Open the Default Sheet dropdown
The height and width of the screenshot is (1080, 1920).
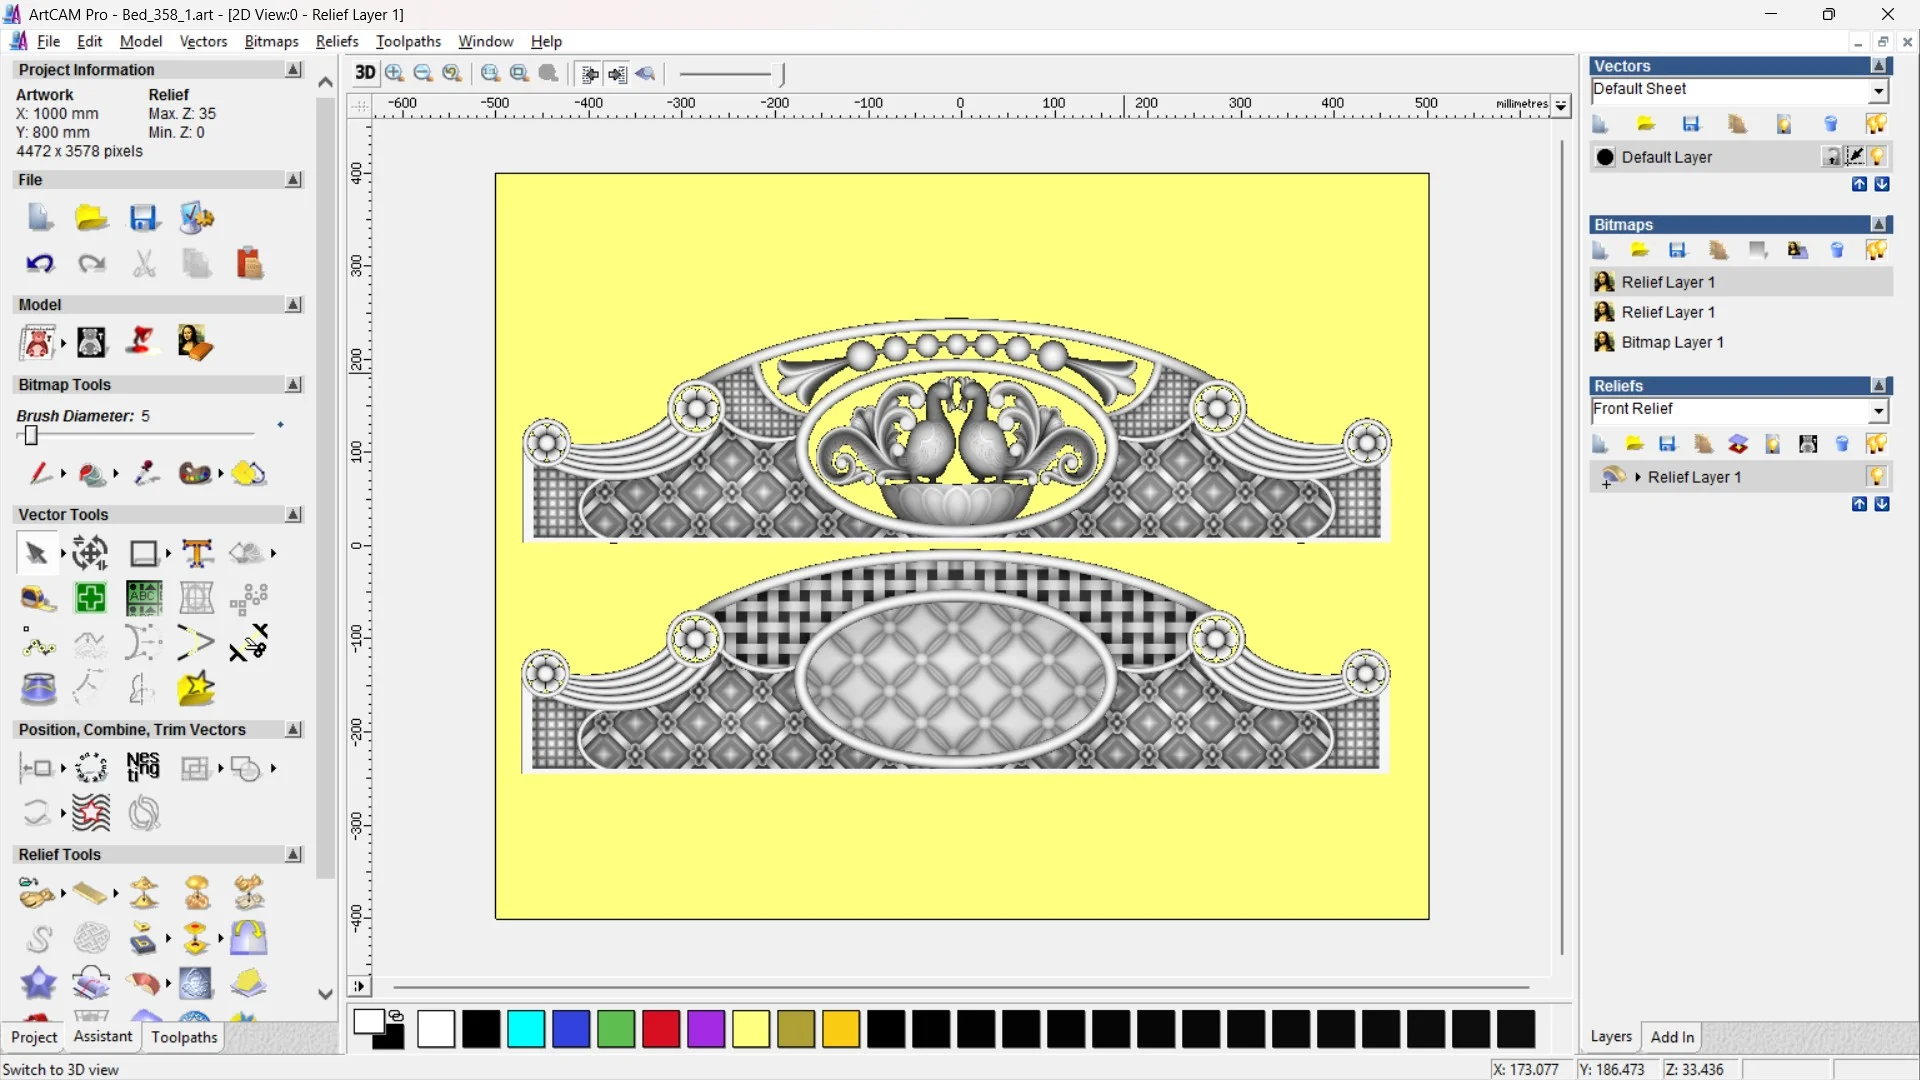(1878, 91)
